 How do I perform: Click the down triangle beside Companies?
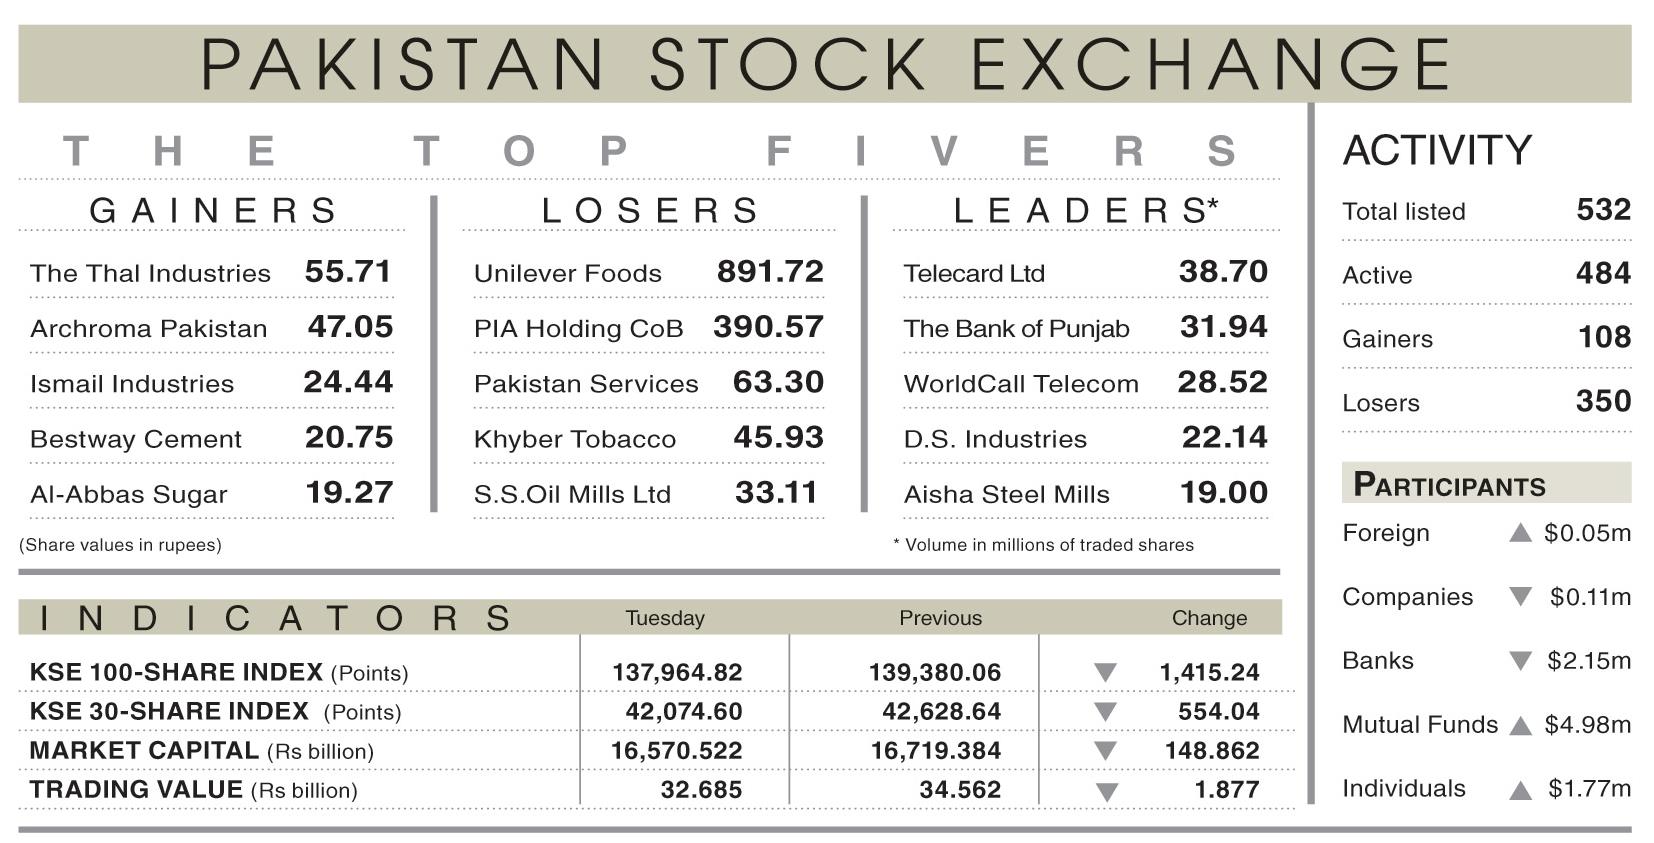coord(1520,597)
